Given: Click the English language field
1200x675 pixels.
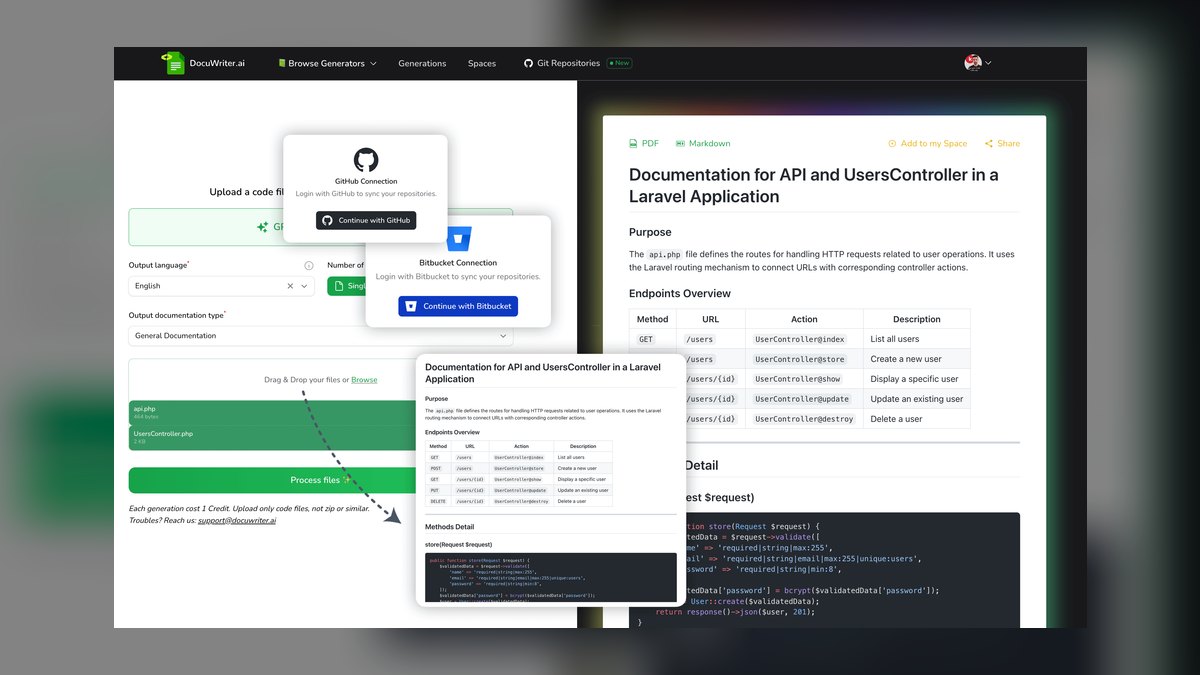Looking at the screenshot, I should (x=221, y=286).
